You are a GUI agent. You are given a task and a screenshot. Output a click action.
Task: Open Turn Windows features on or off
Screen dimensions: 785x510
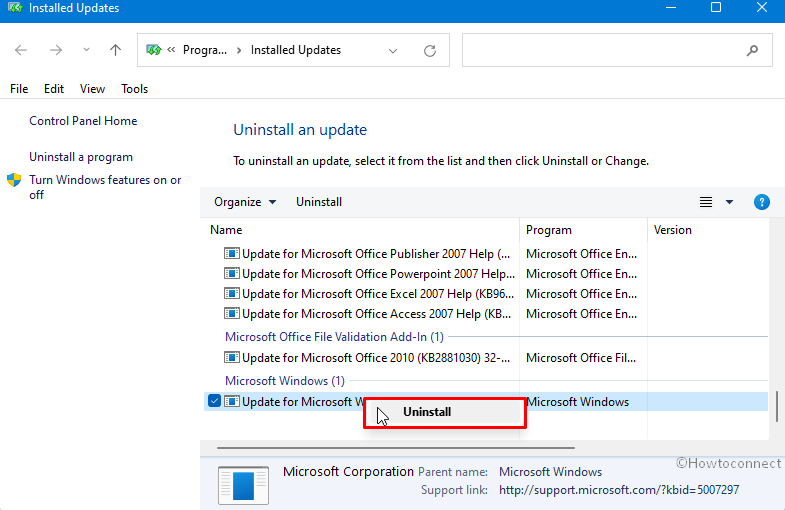pyautogui.click(x=105, y=187)
